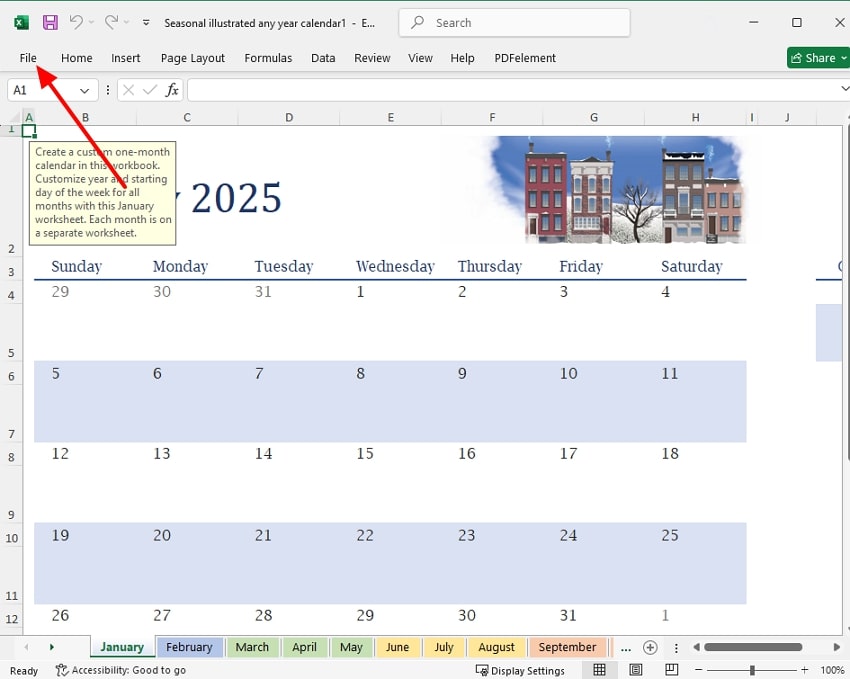
Task: Open the Redo history dropdown arrow
Action: click(127, 22)
